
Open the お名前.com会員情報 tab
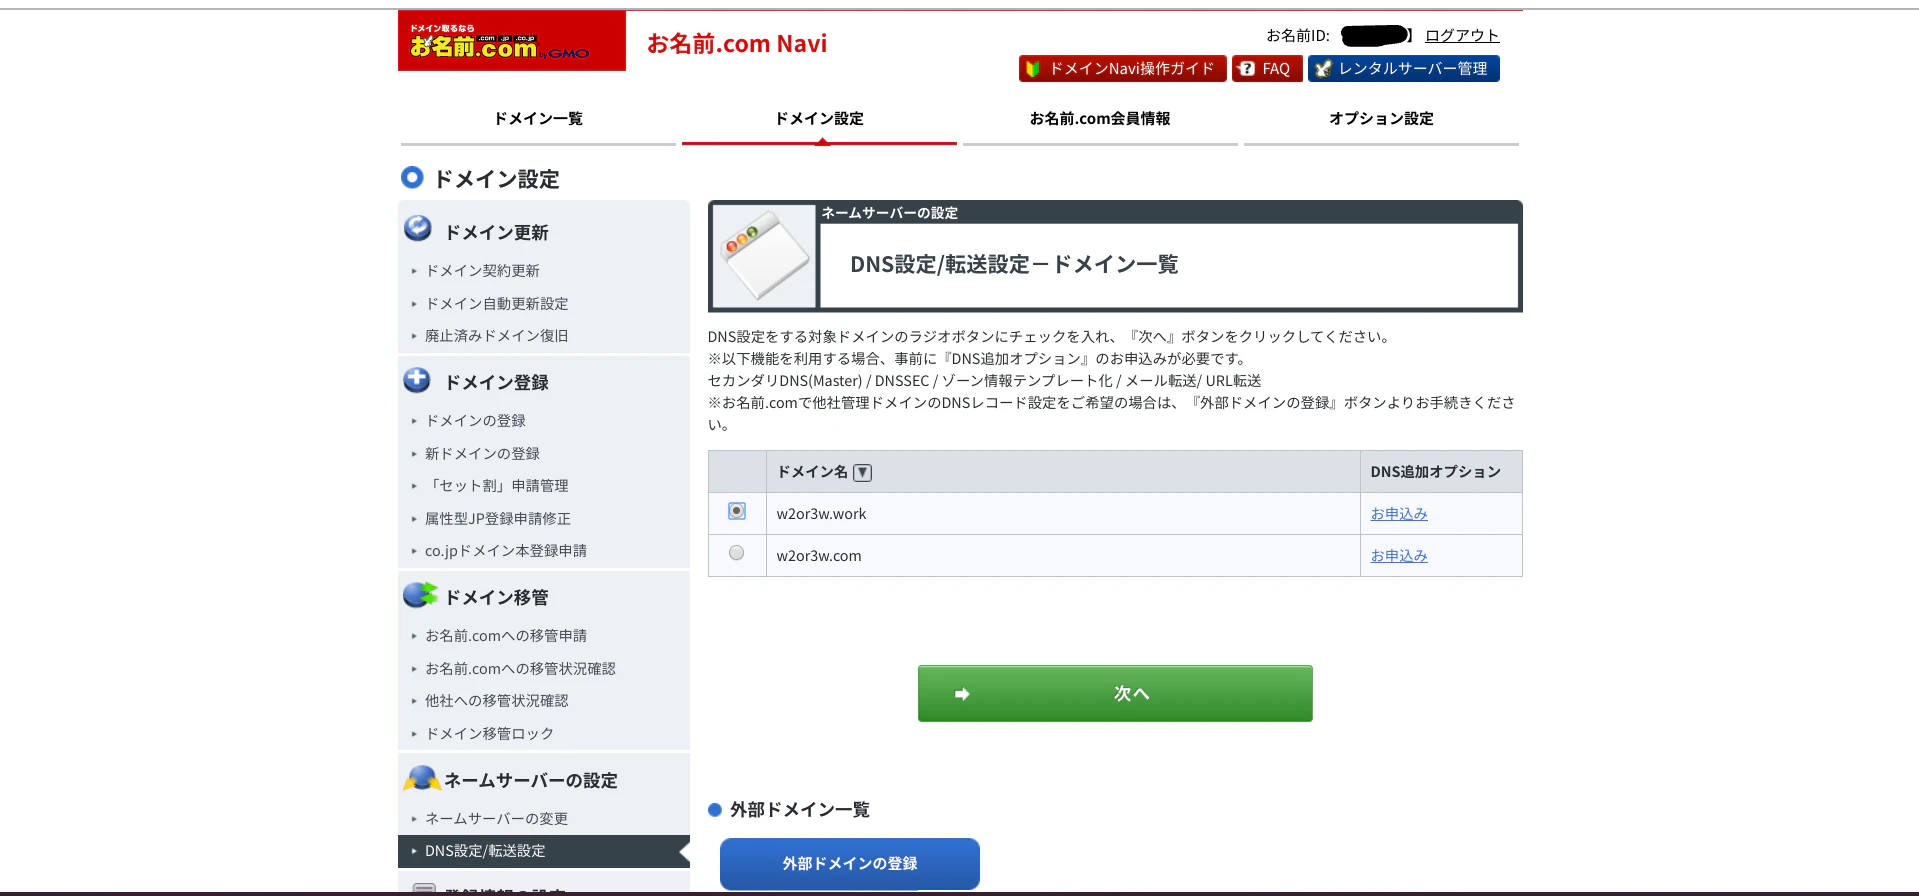click(1100, 119)
